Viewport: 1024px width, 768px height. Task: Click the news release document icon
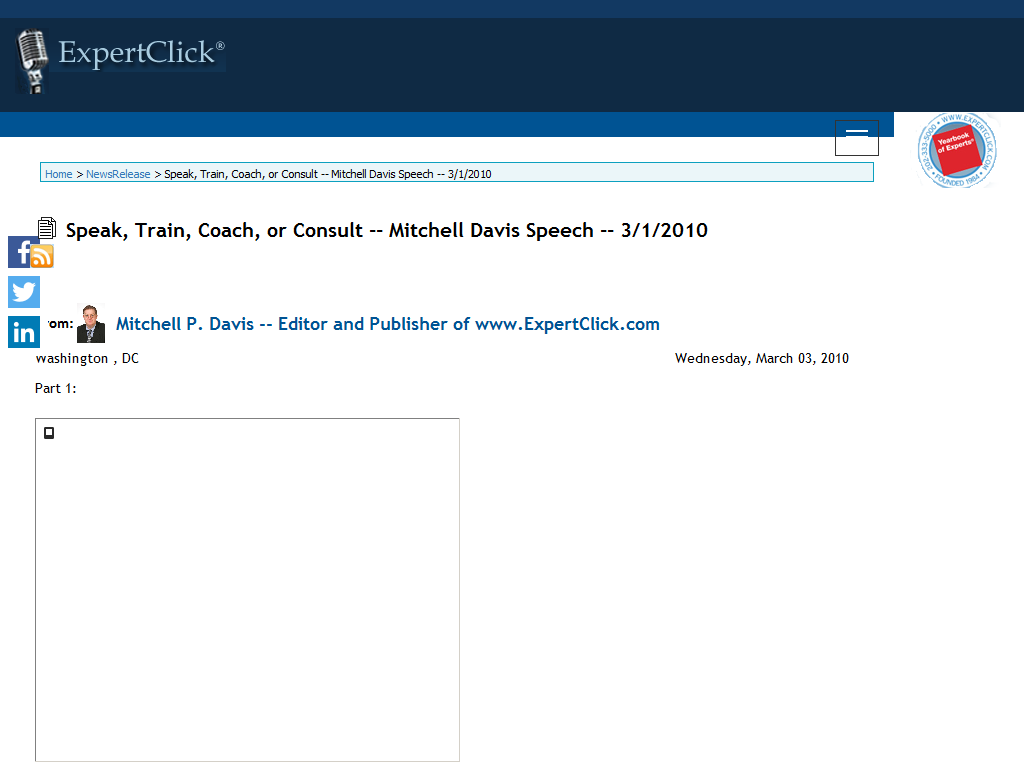point(47,228)
